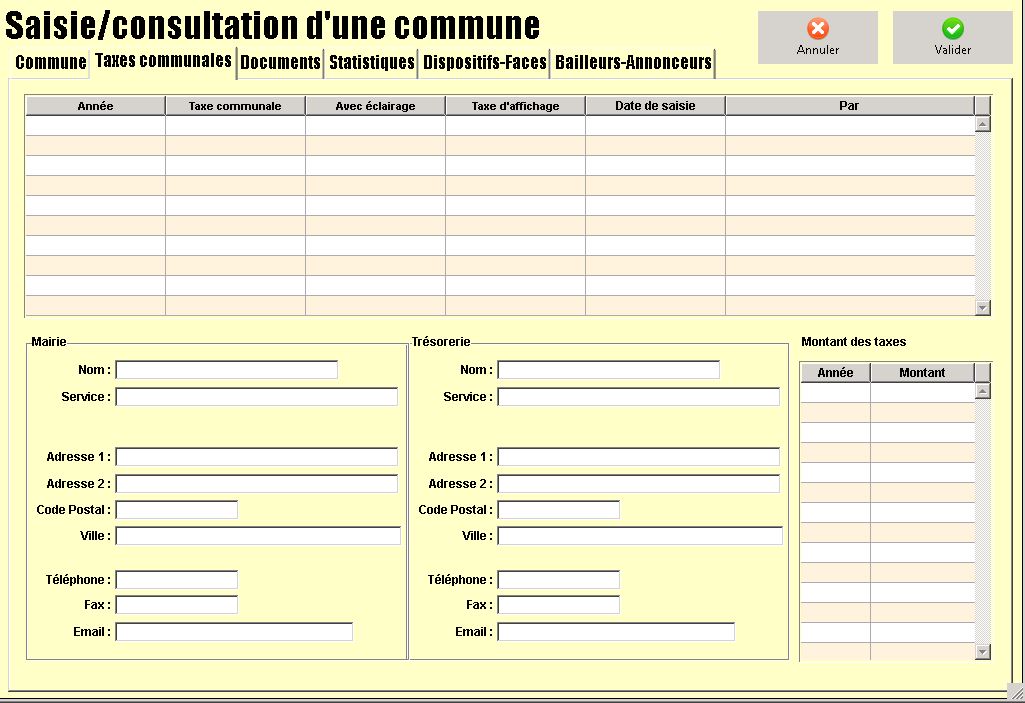Click scroll up arrow of Montant des taxes
The height and width of the screenshot is (703, 1025).
[x=983, y=391]
